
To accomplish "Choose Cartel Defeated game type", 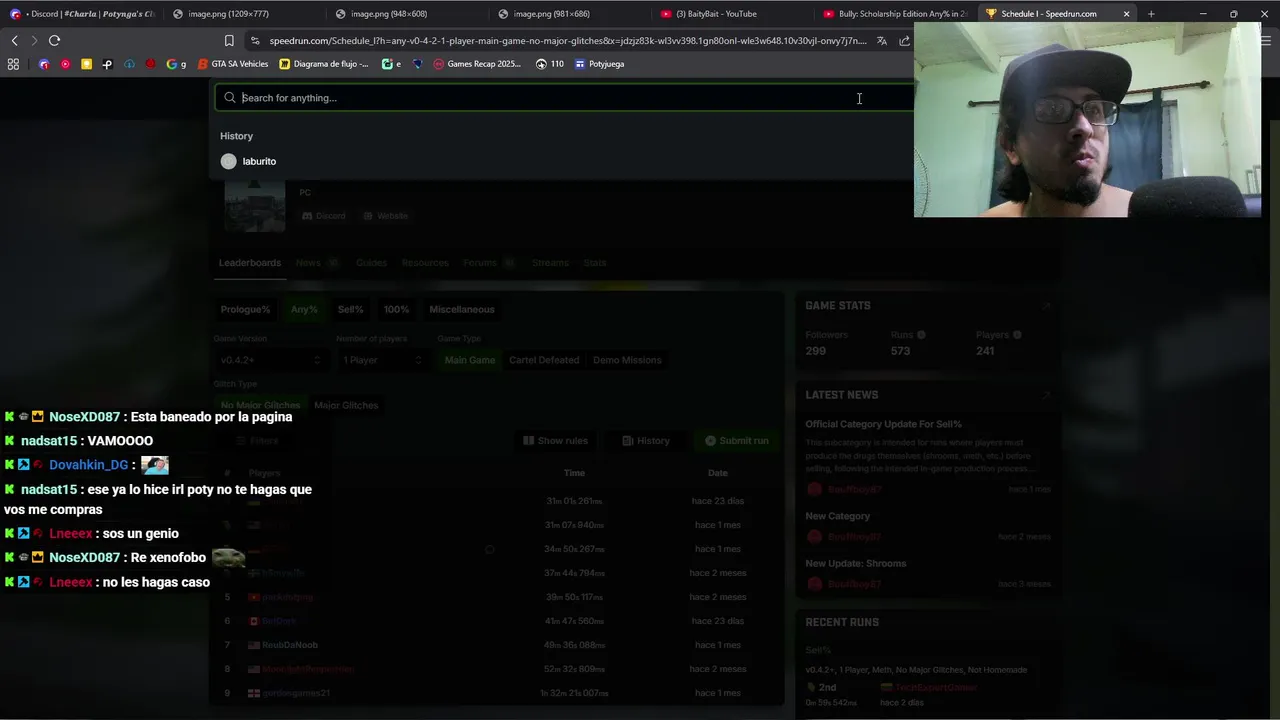I will (x=544, y=360).
